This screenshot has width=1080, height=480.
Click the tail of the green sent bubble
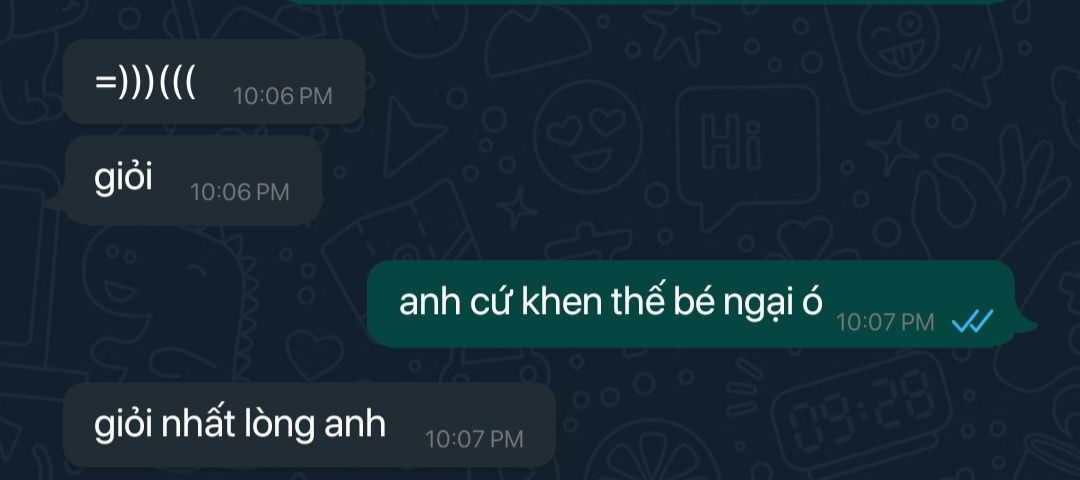pyautogui.click(x=1026, y=325)
